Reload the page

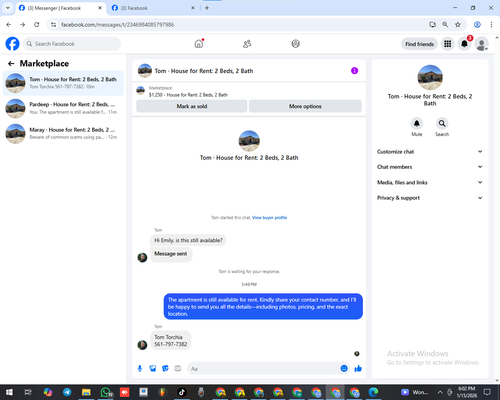point(37,24)
